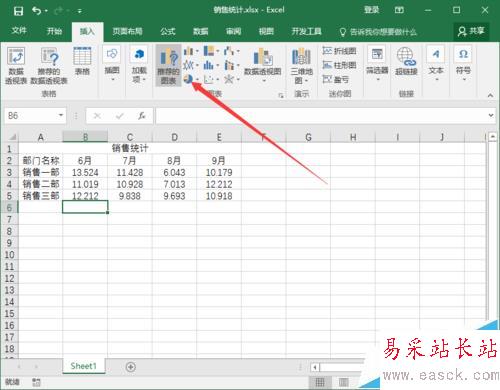Open the Filters (筛选器) group
This screenshot has height=390, width=500.
pyautogui.click(x=377, y=64)
